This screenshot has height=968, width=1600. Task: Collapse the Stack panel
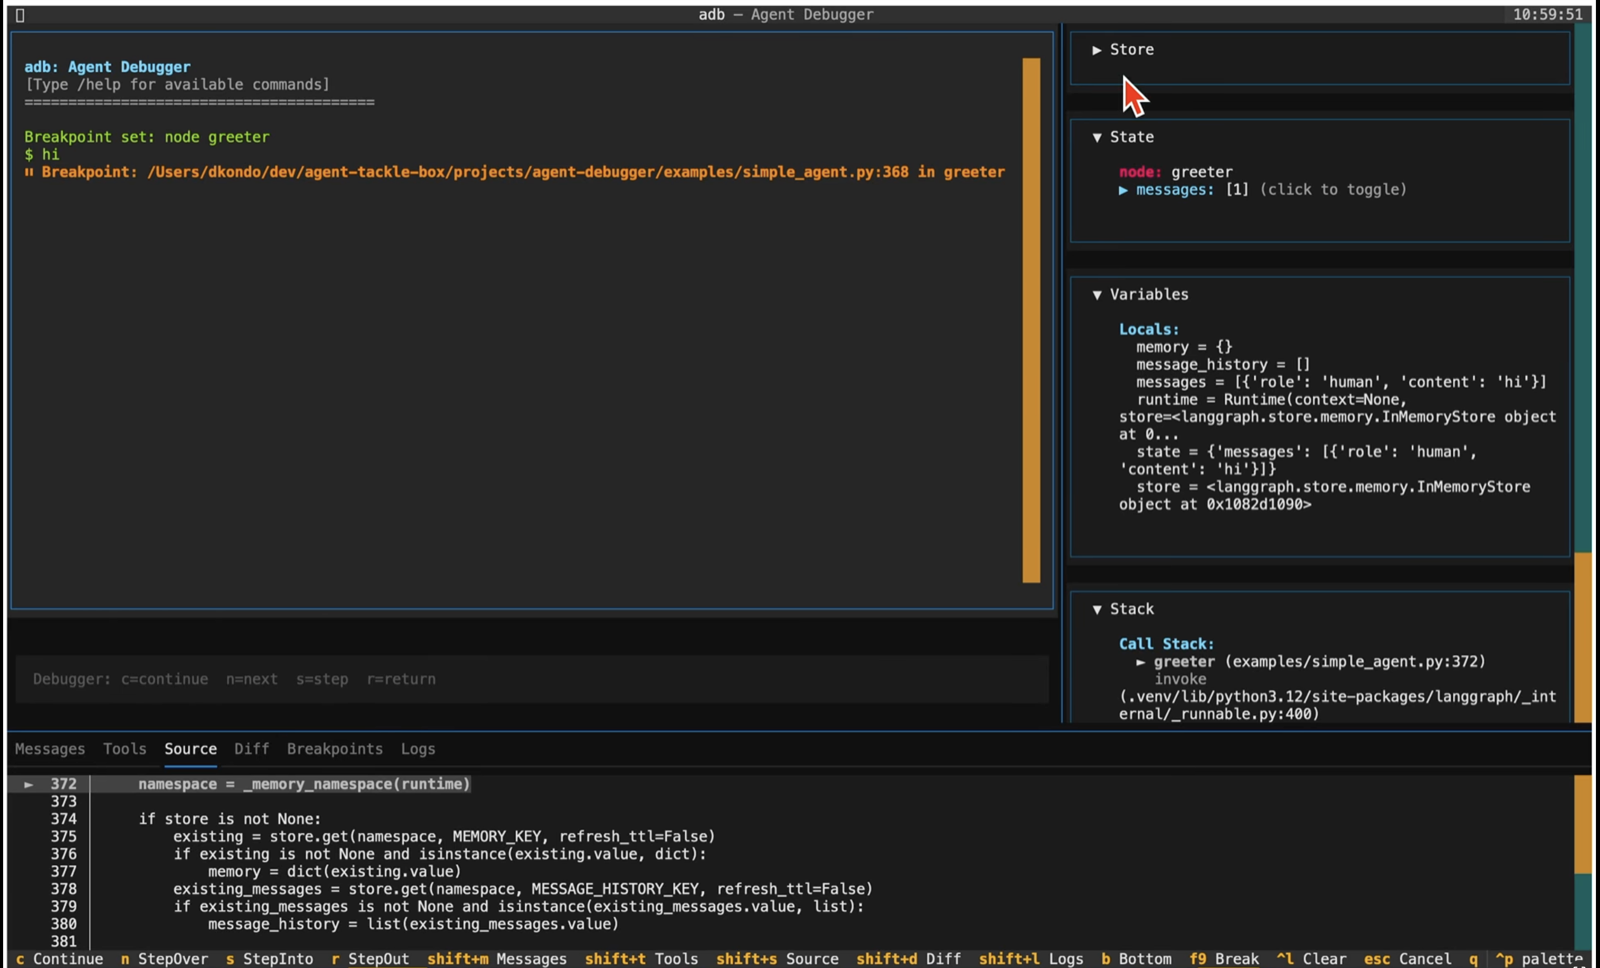[1123, 609]
